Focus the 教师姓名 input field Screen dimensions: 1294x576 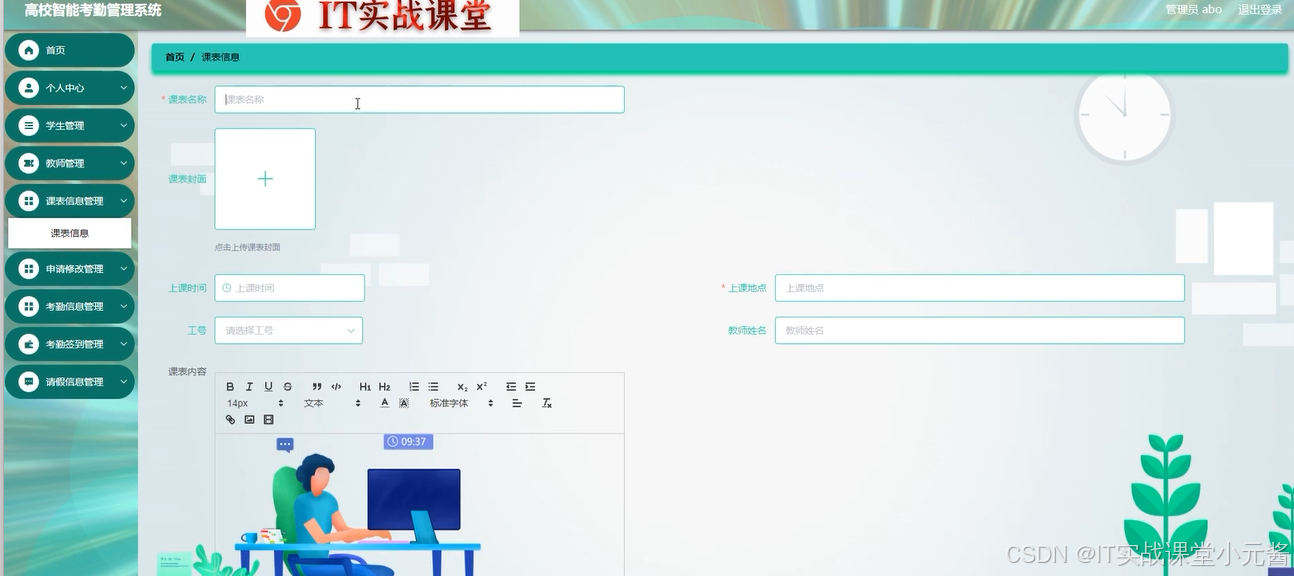coord(980,330)
